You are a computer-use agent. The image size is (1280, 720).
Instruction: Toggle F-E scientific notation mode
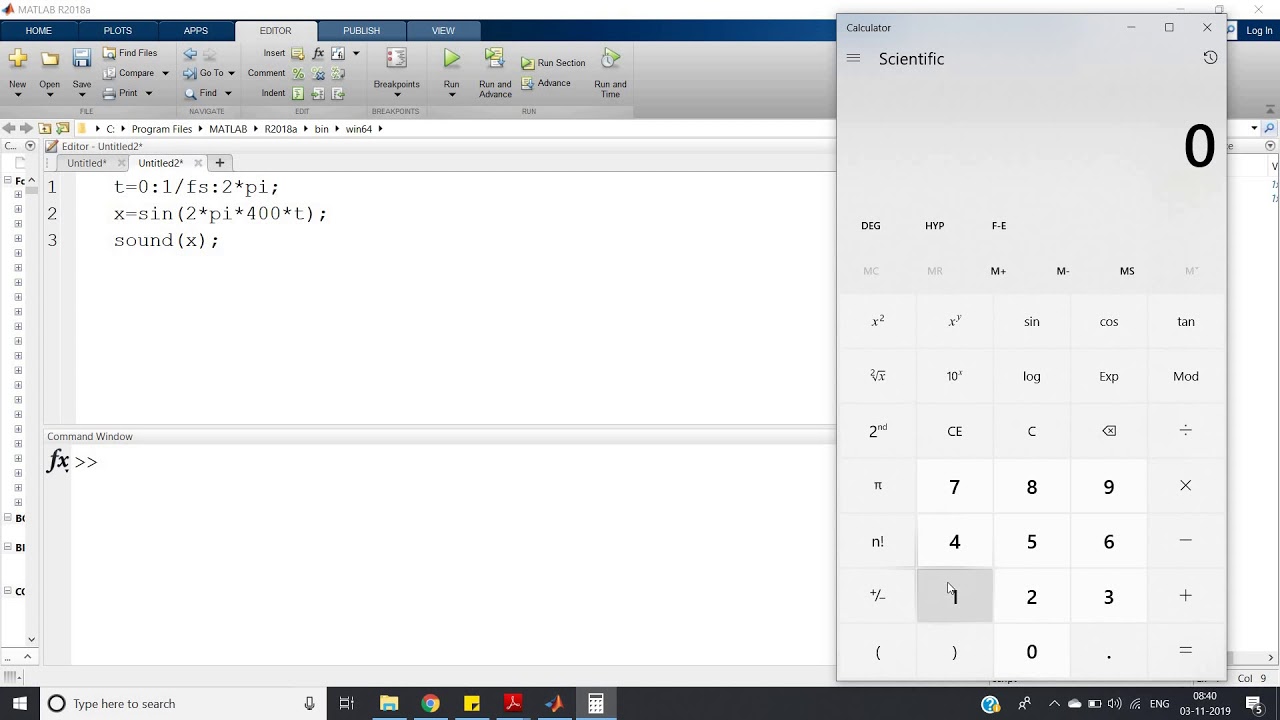click(999, 226)
